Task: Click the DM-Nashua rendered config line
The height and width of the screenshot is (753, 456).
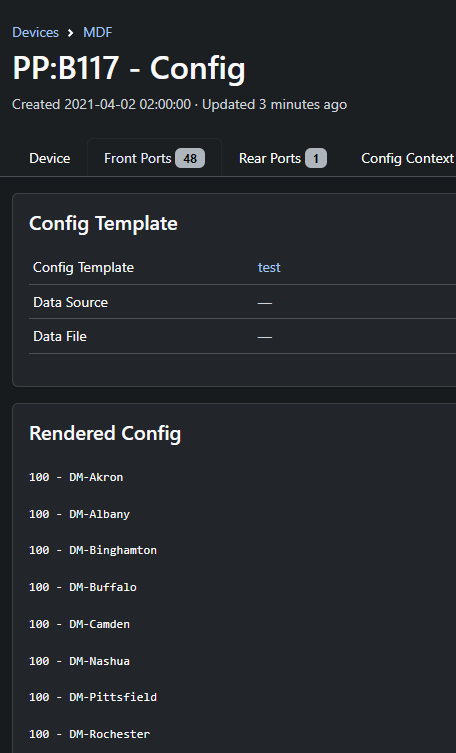Action: [x=79, y=661]
